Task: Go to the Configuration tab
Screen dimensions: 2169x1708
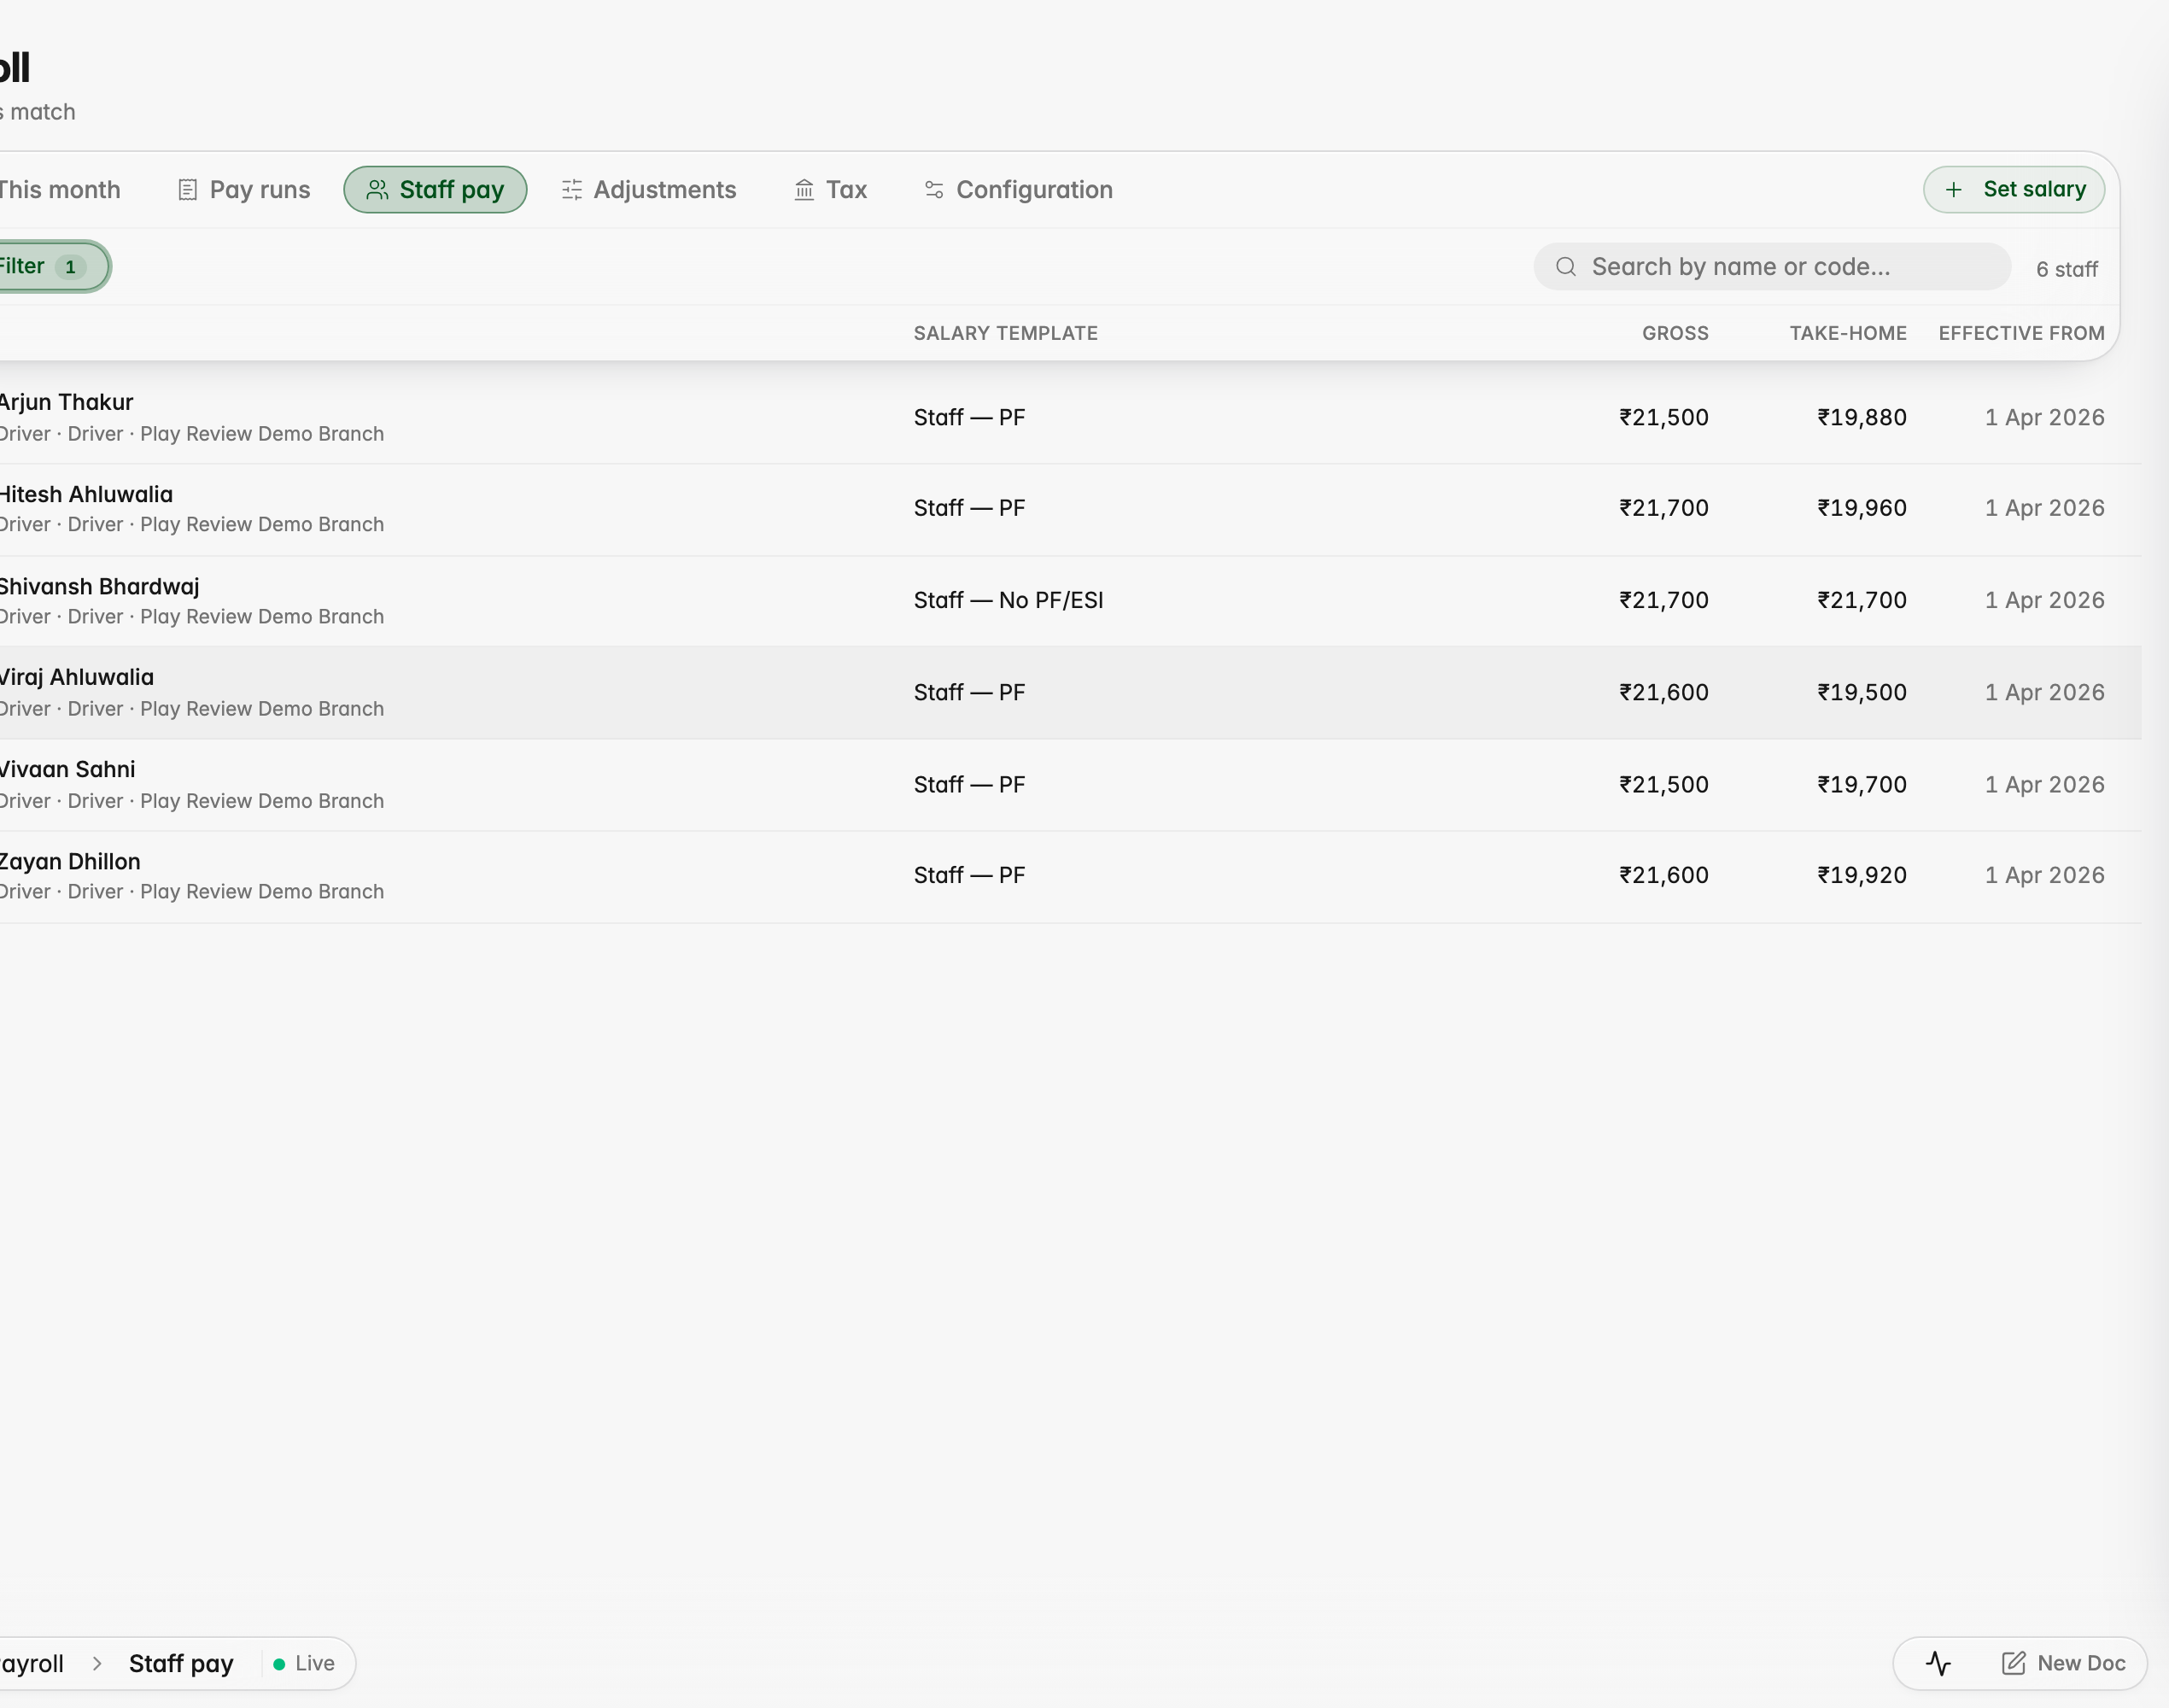Action: [1018, 190]
